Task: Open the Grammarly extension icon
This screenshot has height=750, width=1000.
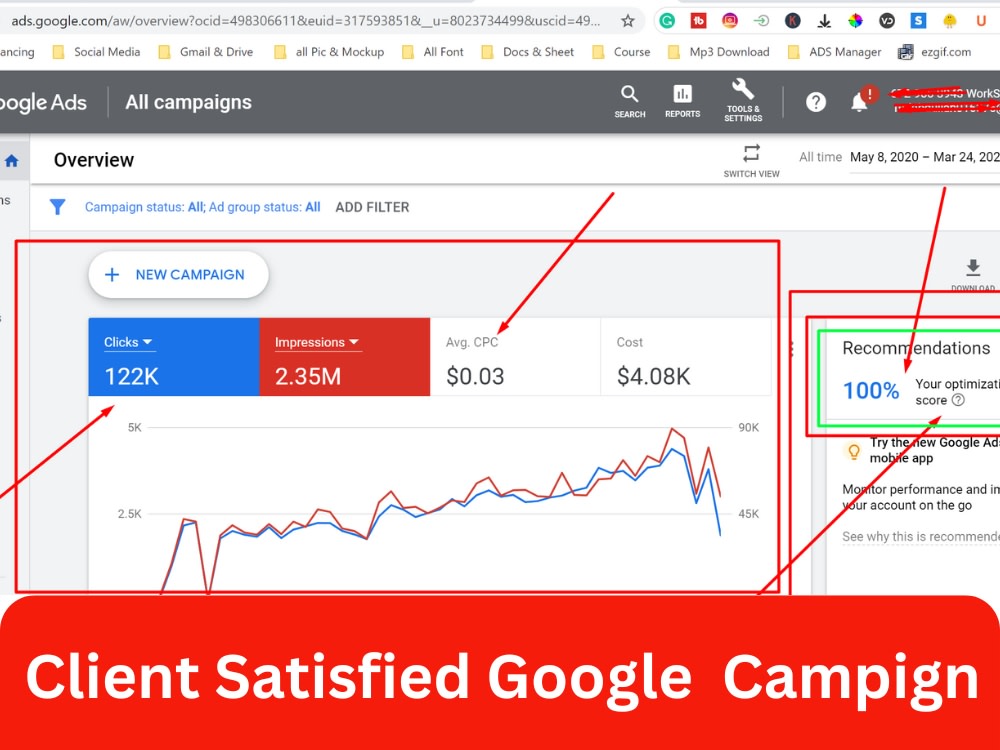Action: click(667, 21)
